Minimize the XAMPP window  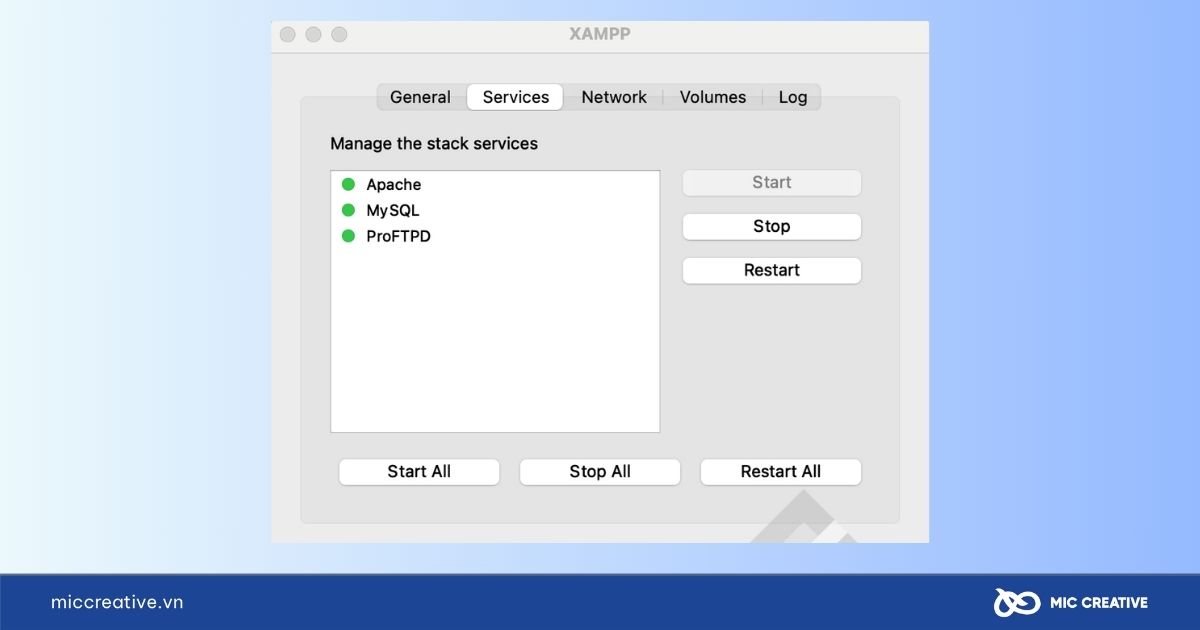313,35
